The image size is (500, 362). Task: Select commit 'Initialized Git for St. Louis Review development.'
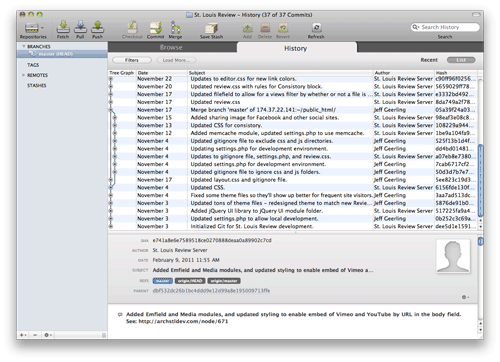click(x=293, y=226)
